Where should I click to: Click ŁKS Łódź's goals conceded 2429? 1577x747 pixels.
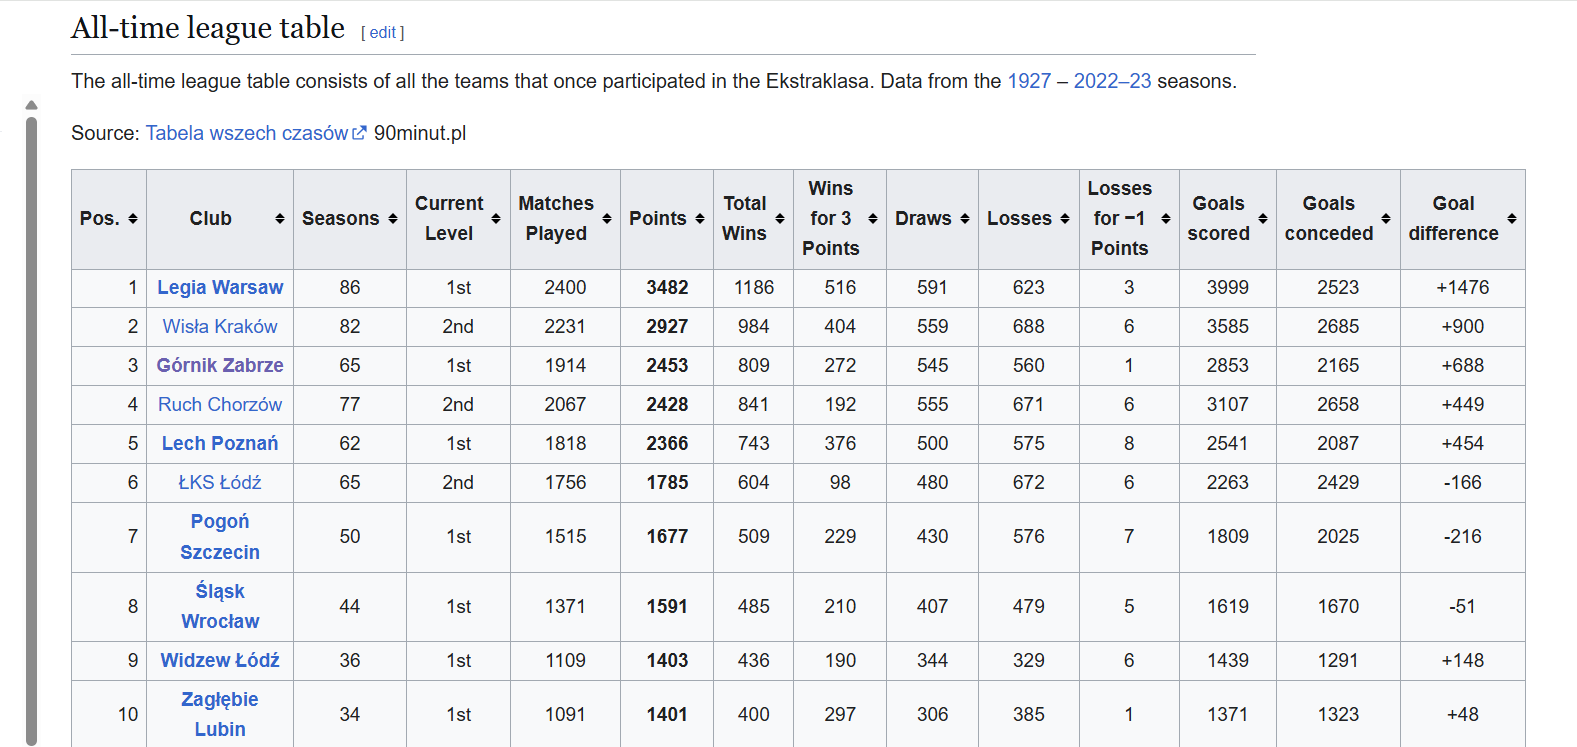[1338, 483]
